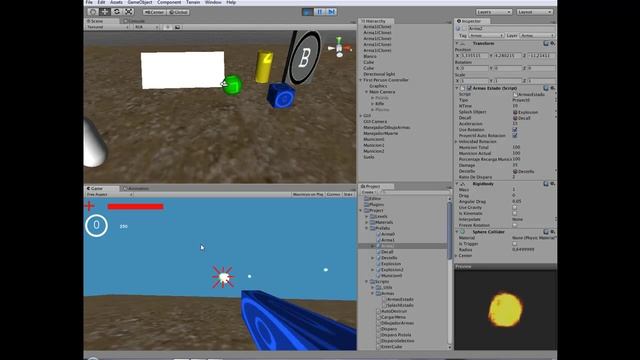Open Transform component gear menu
This screenshot has height=360, width=640.
[553, 43]
